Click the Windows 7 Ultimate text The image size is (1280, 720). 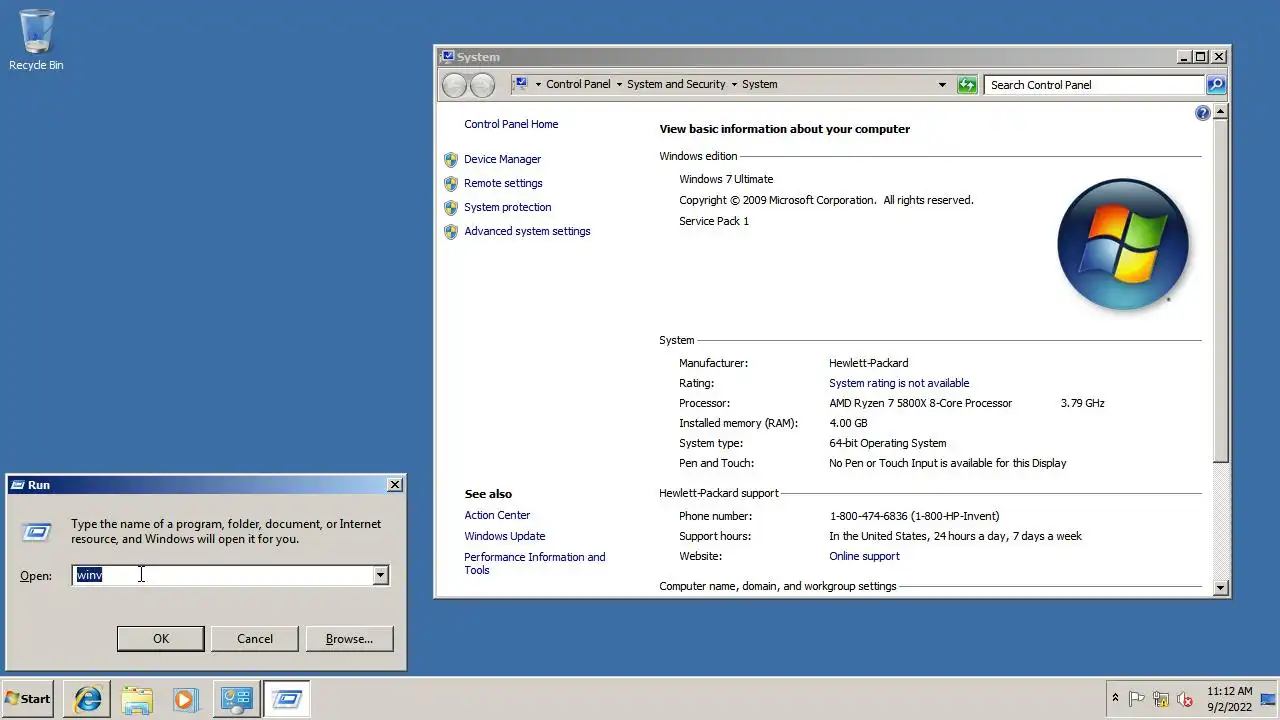726,179
